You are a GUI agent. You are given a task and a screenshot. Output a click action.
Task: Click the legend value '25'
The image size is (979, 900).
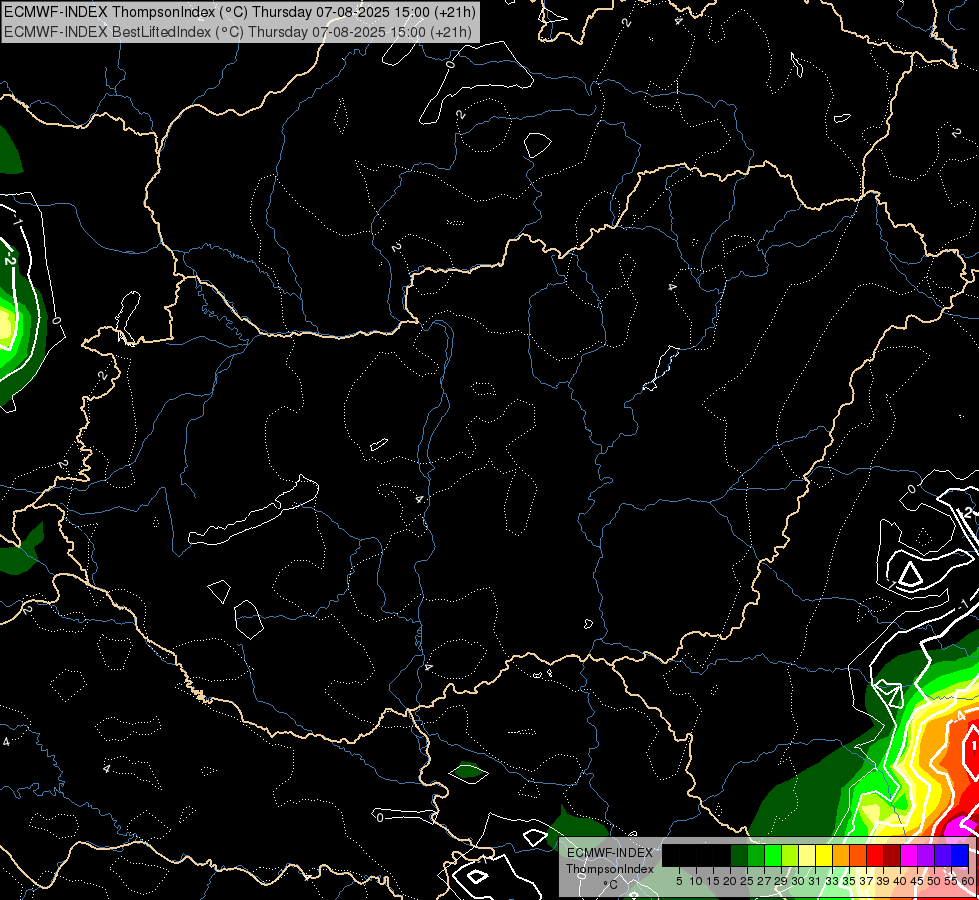(747, 881)
